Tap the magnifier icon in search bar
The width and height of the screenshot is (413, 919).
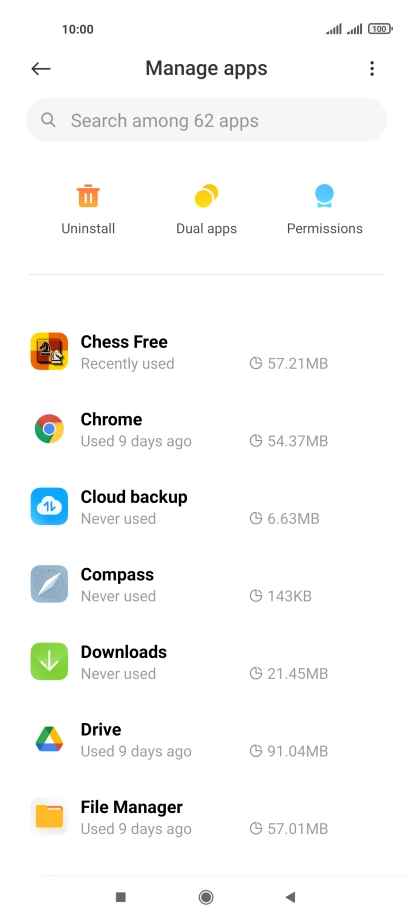tap(48, 120)
